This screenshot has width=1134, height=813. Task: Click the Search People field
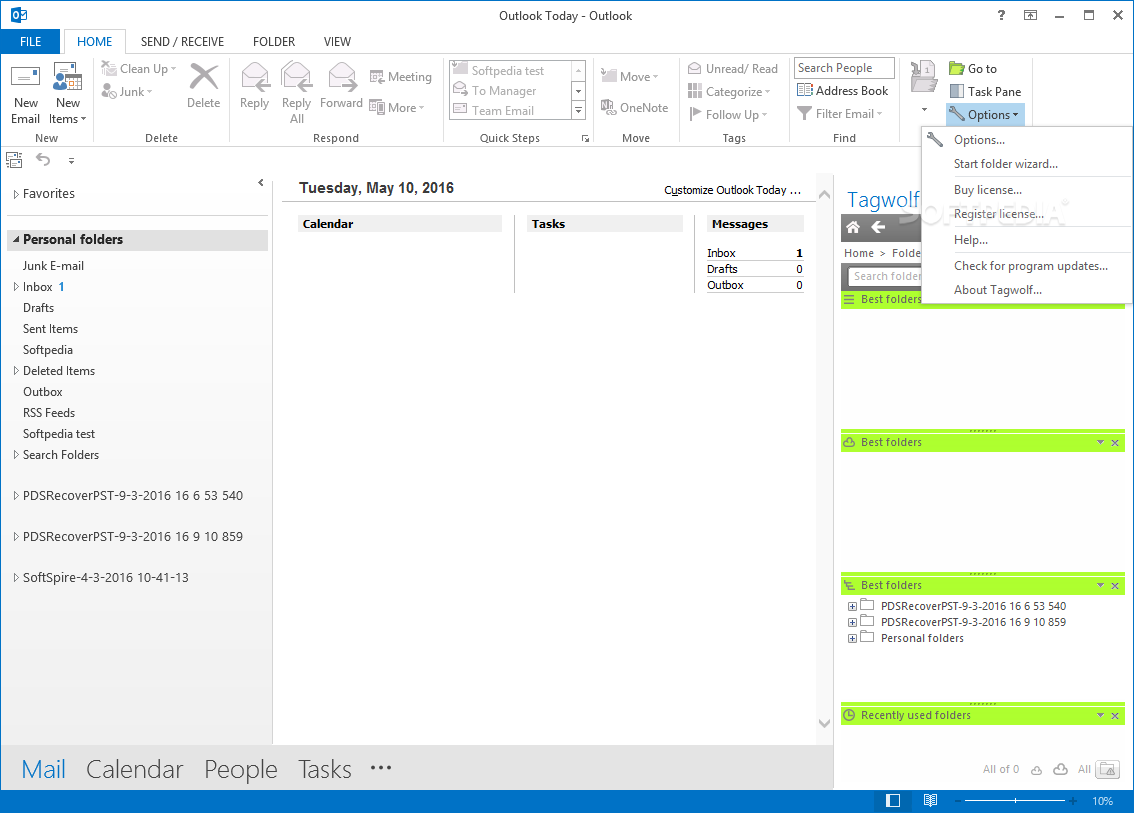[x=844, y=68]
